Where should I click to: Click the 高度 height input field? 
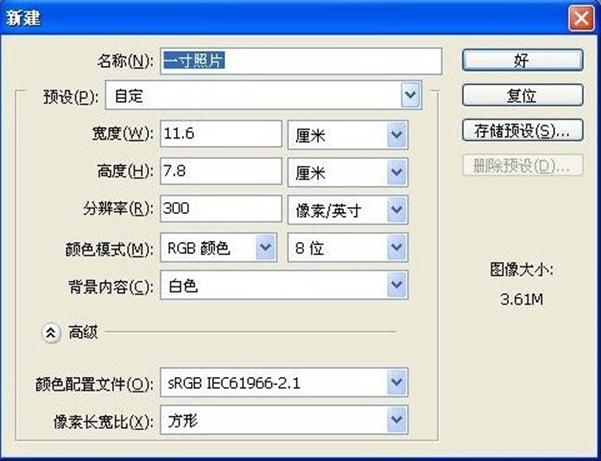[x=221, y=171]
